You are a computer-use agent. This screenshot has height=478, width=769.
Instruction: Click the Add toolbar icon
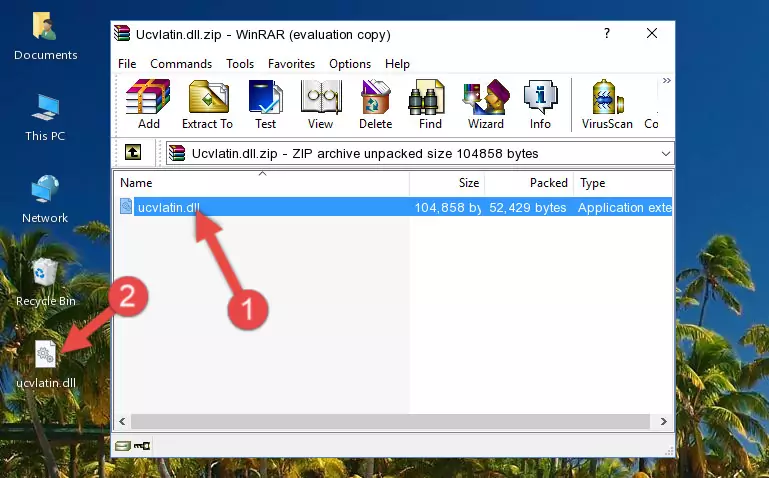click(148, 104)
